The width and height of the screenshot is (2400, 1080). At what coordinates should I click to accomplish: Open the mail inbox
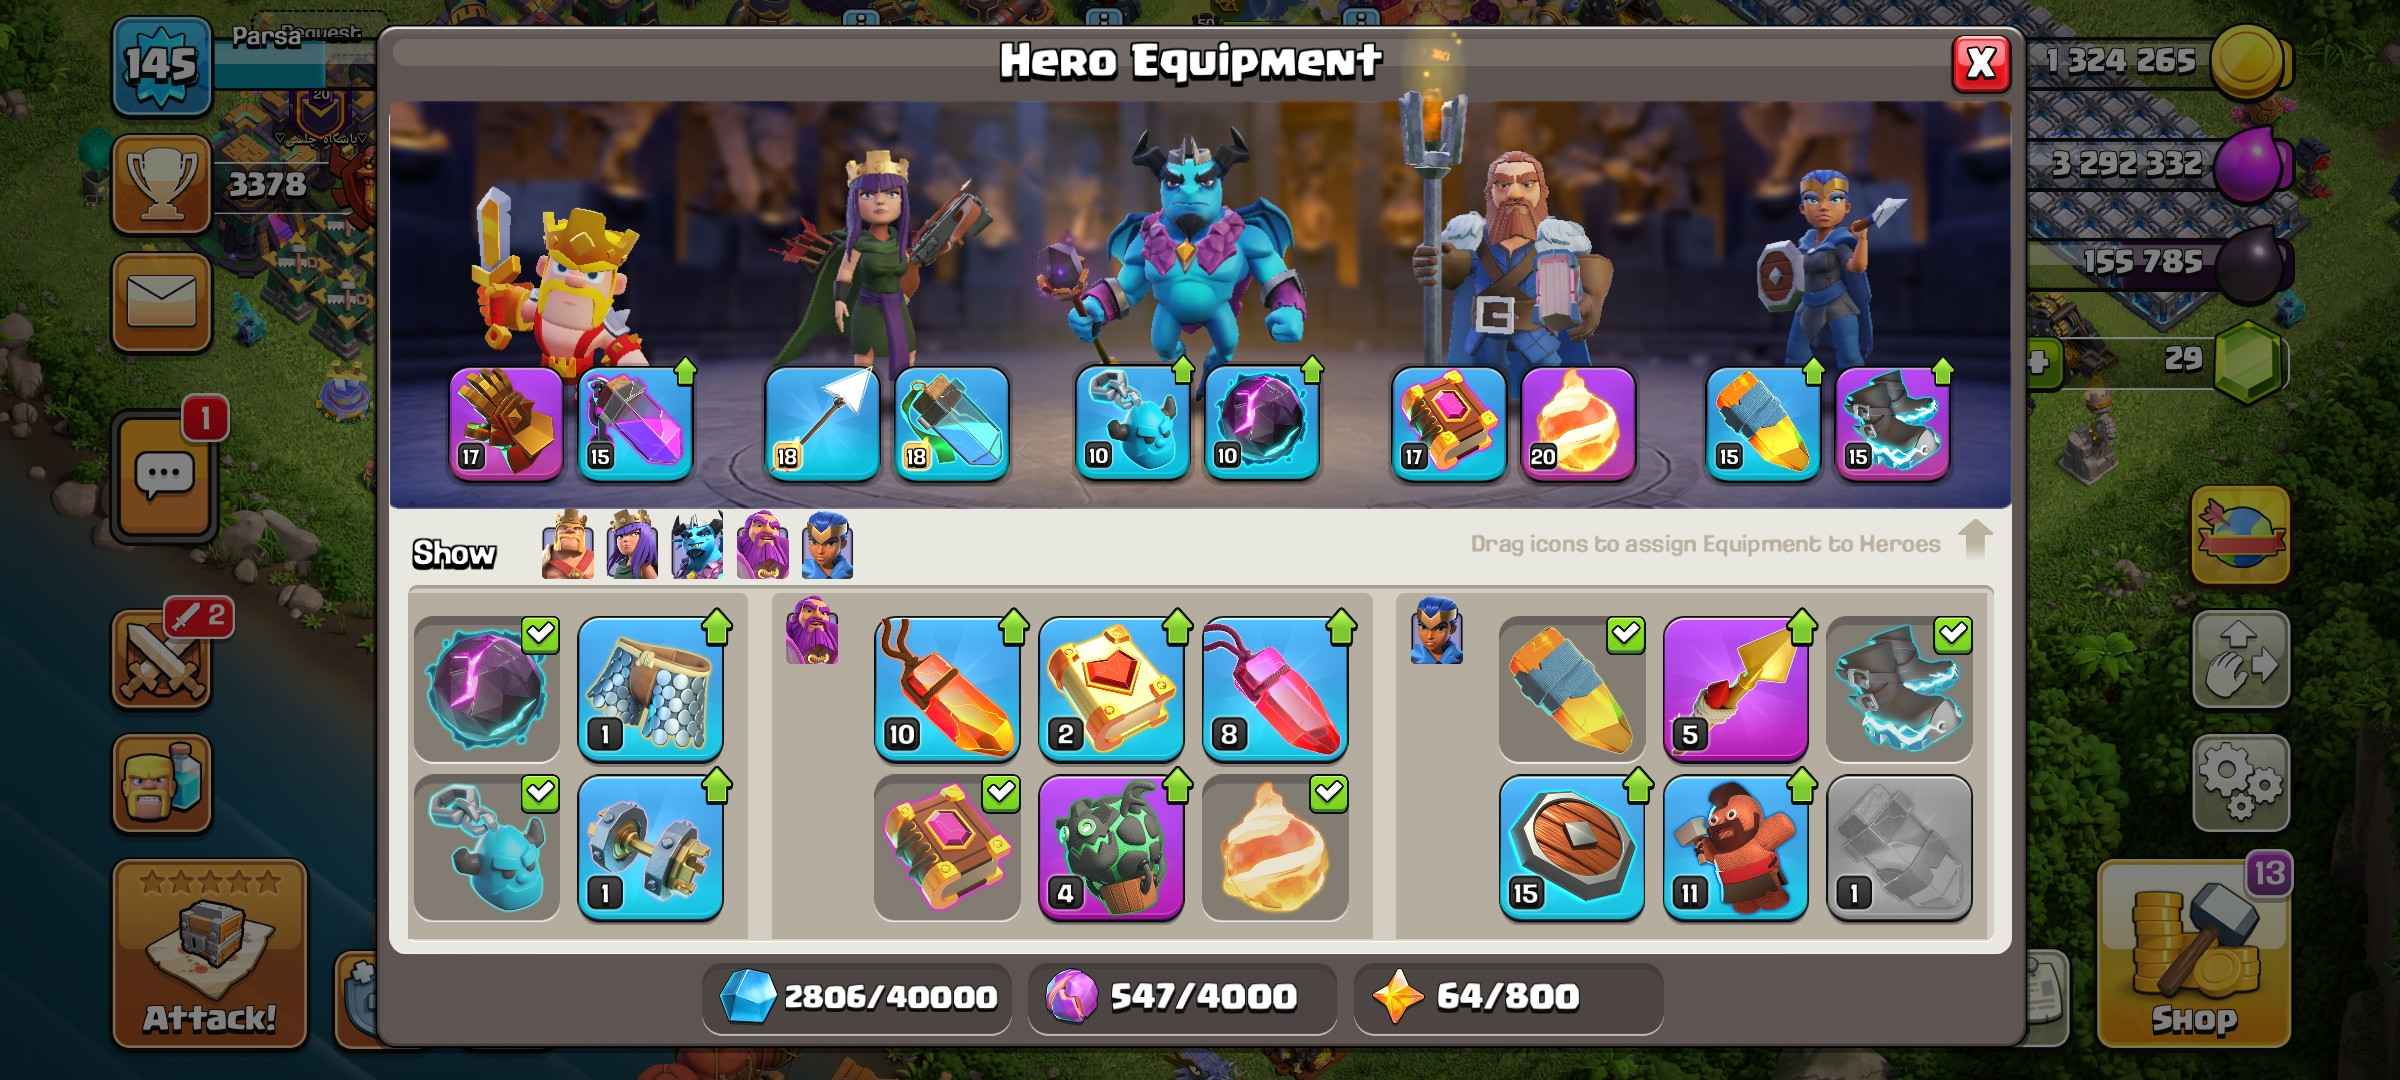pos(161,302)
